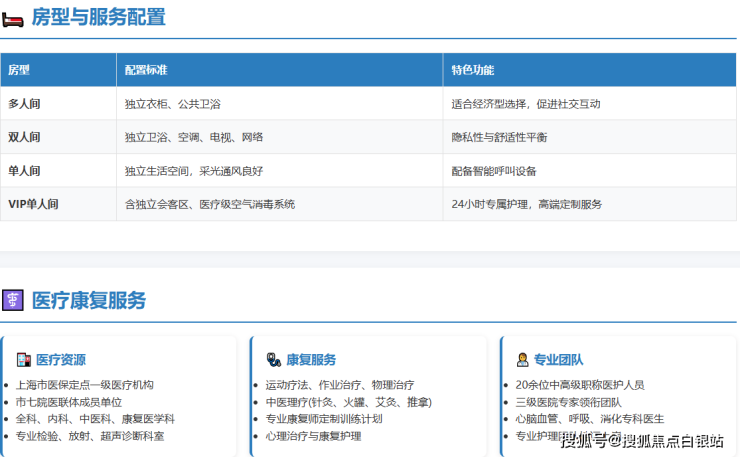Click the 单人间 row label in second-to-last row
The height and width of the screenshot is (457, 740).
[24, 171]
